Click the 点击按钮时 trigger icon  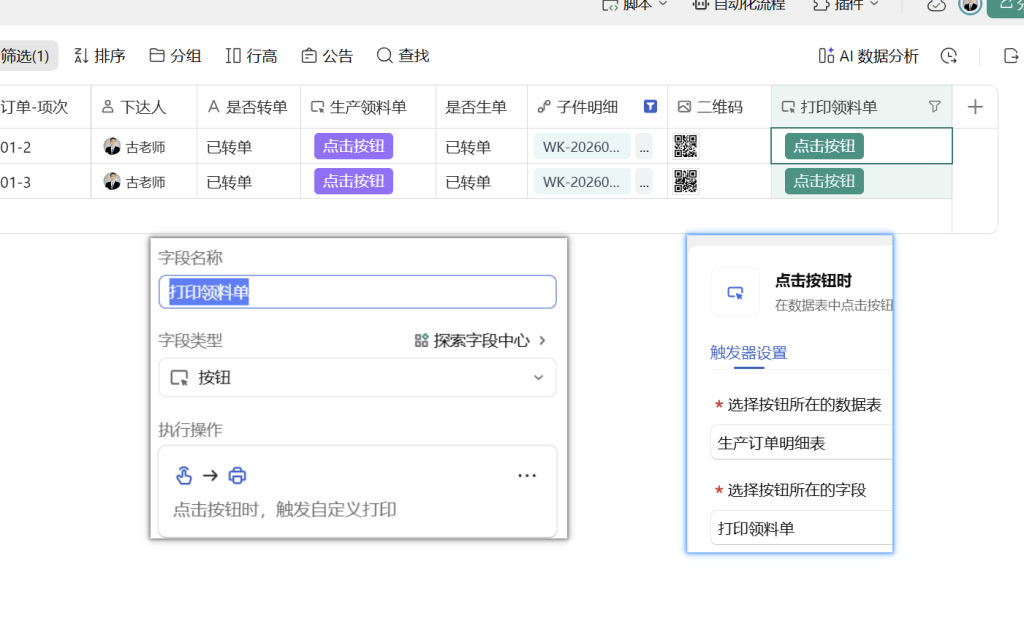(735, 293)
